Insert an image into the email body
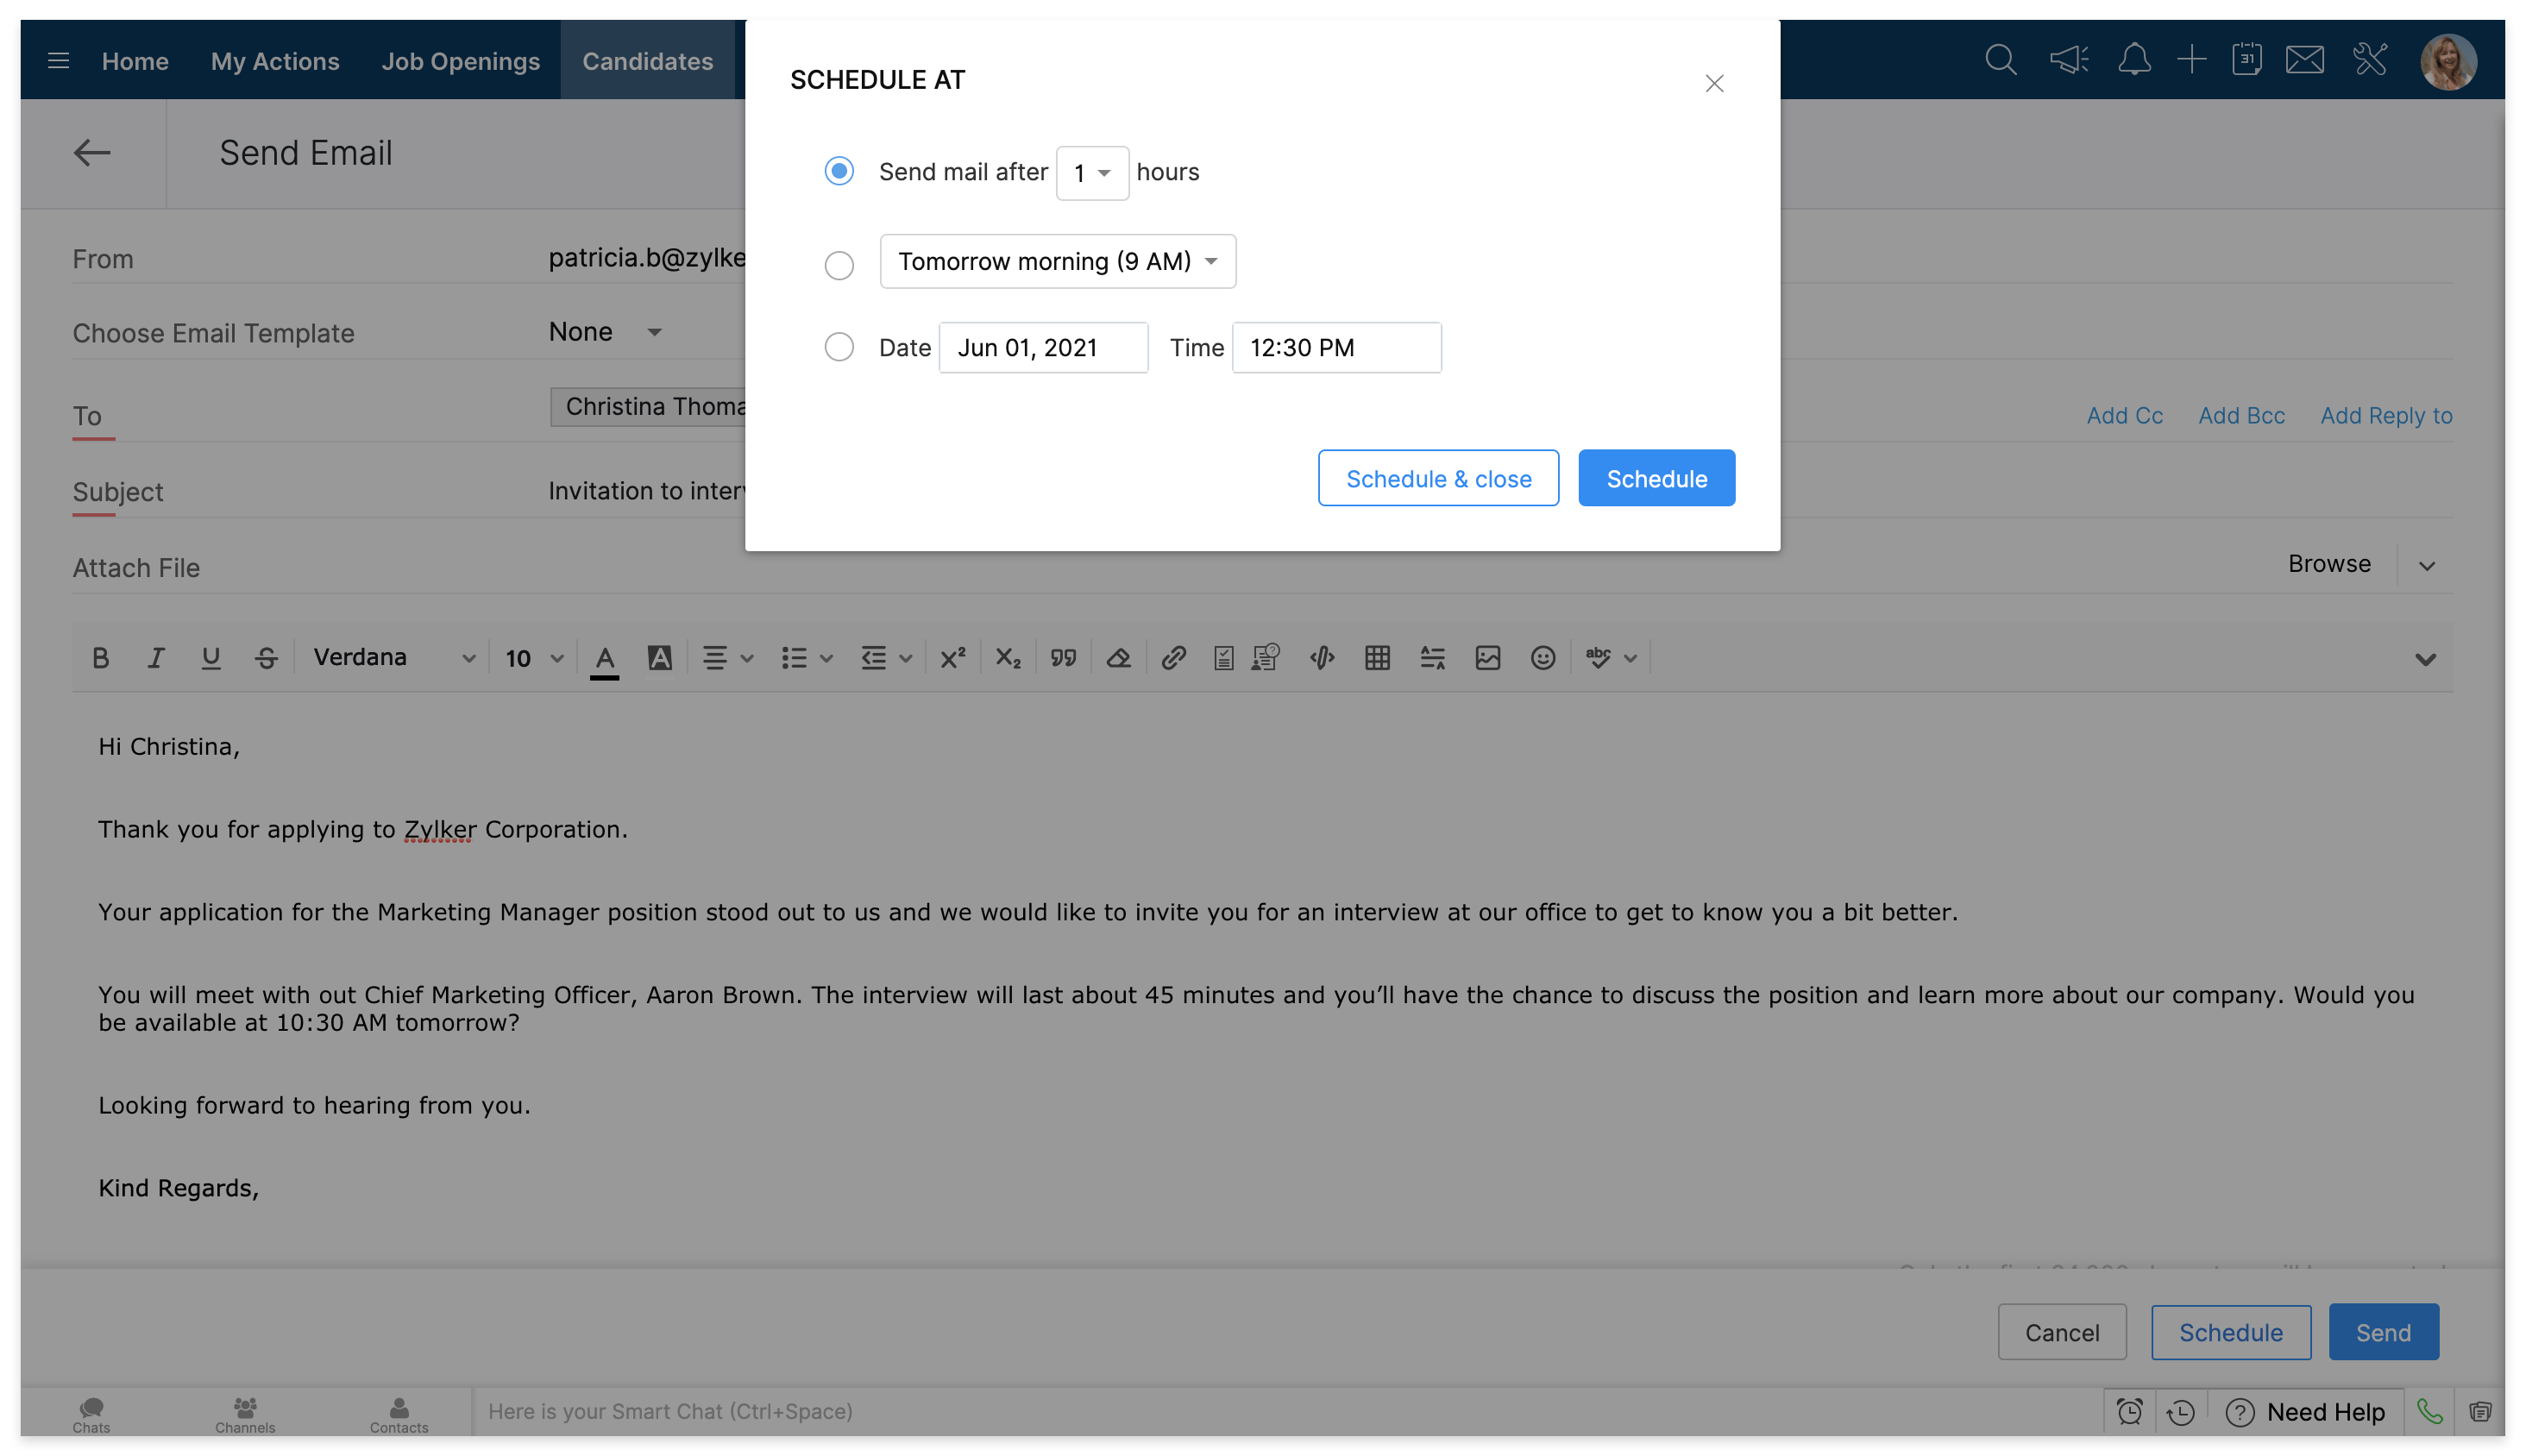This screenshot has width=2526, height=1456. coord(1488,657)
